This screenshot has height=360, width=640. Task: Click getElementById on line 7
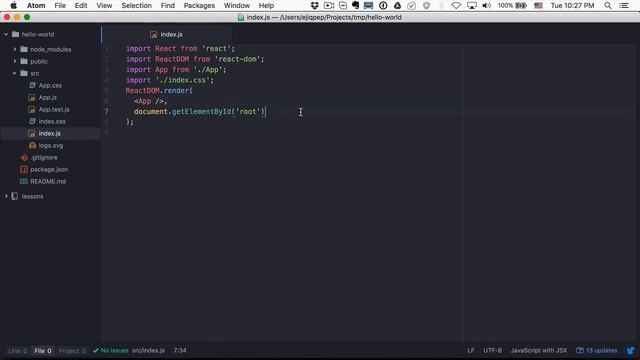point(202,111)
